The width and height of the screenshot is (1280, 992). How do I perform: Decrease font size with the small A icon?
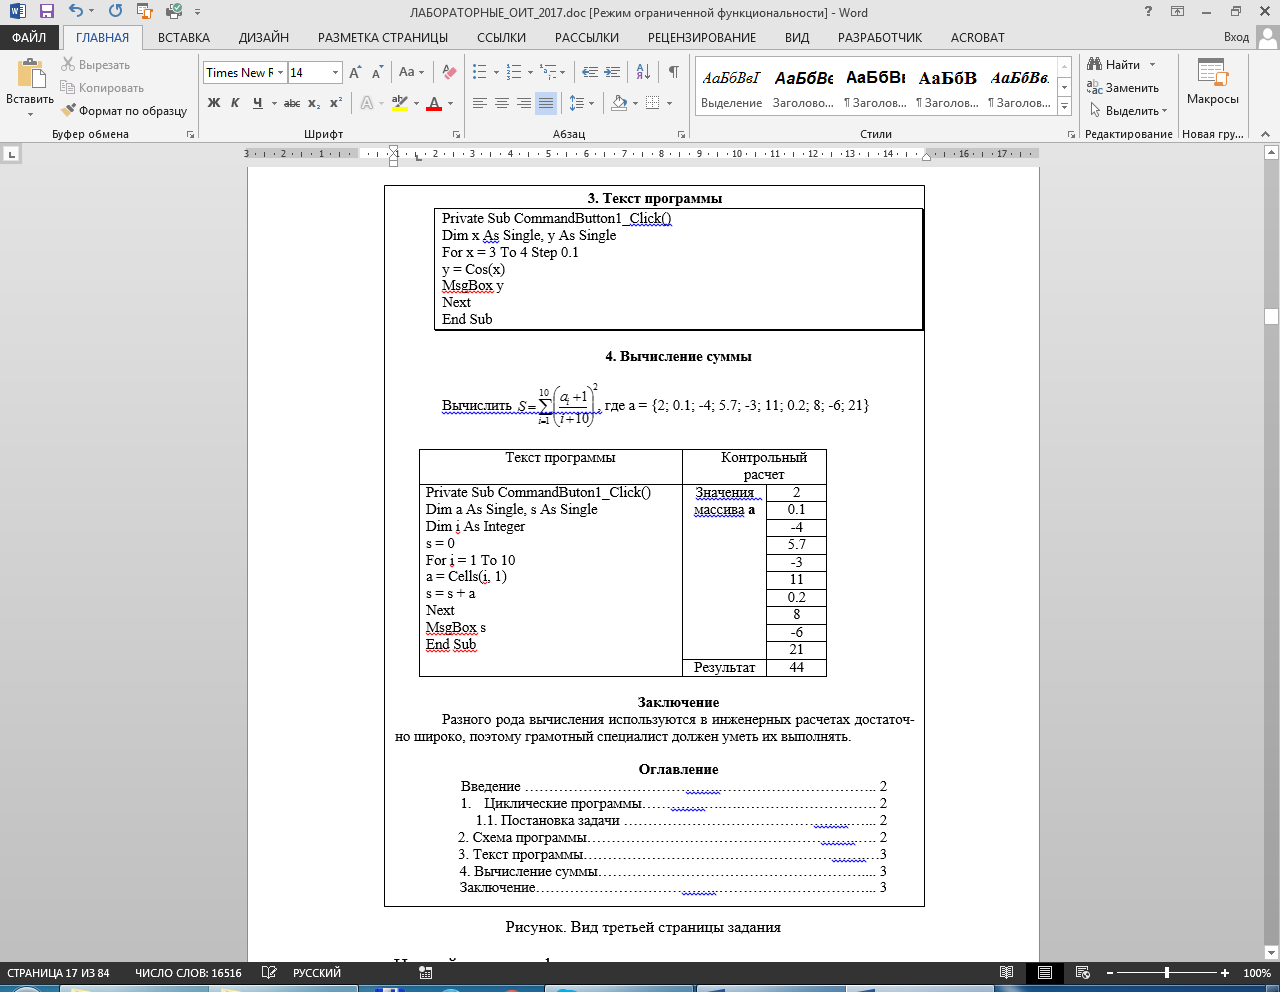coord(377,73)
